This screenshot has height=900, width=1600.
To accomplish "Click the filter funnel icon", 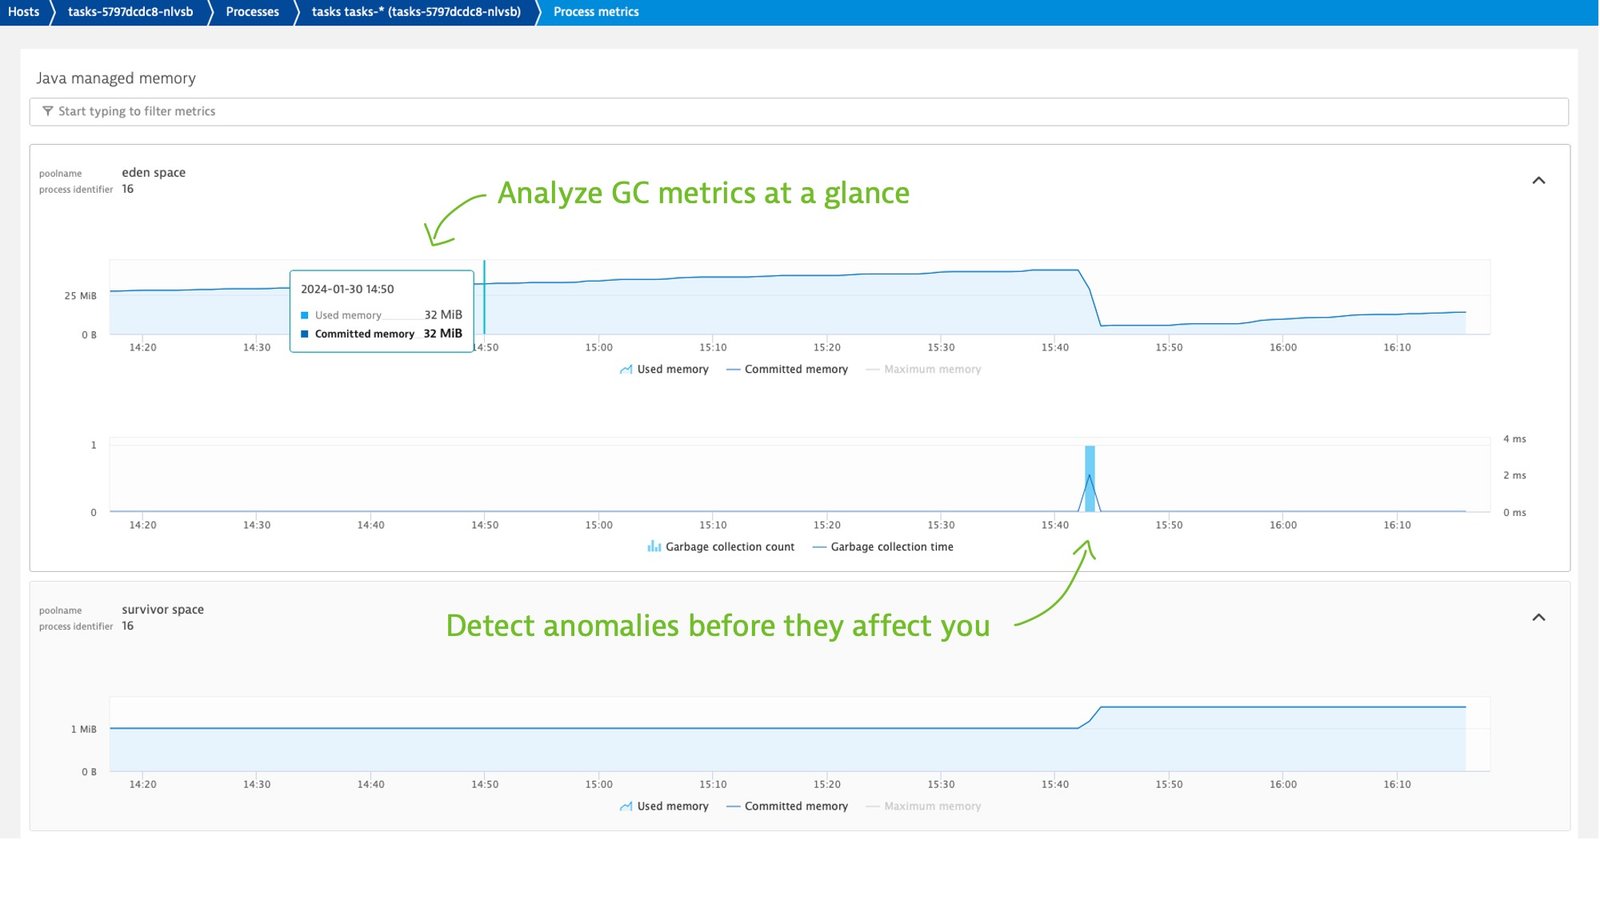I will (47, 112).
